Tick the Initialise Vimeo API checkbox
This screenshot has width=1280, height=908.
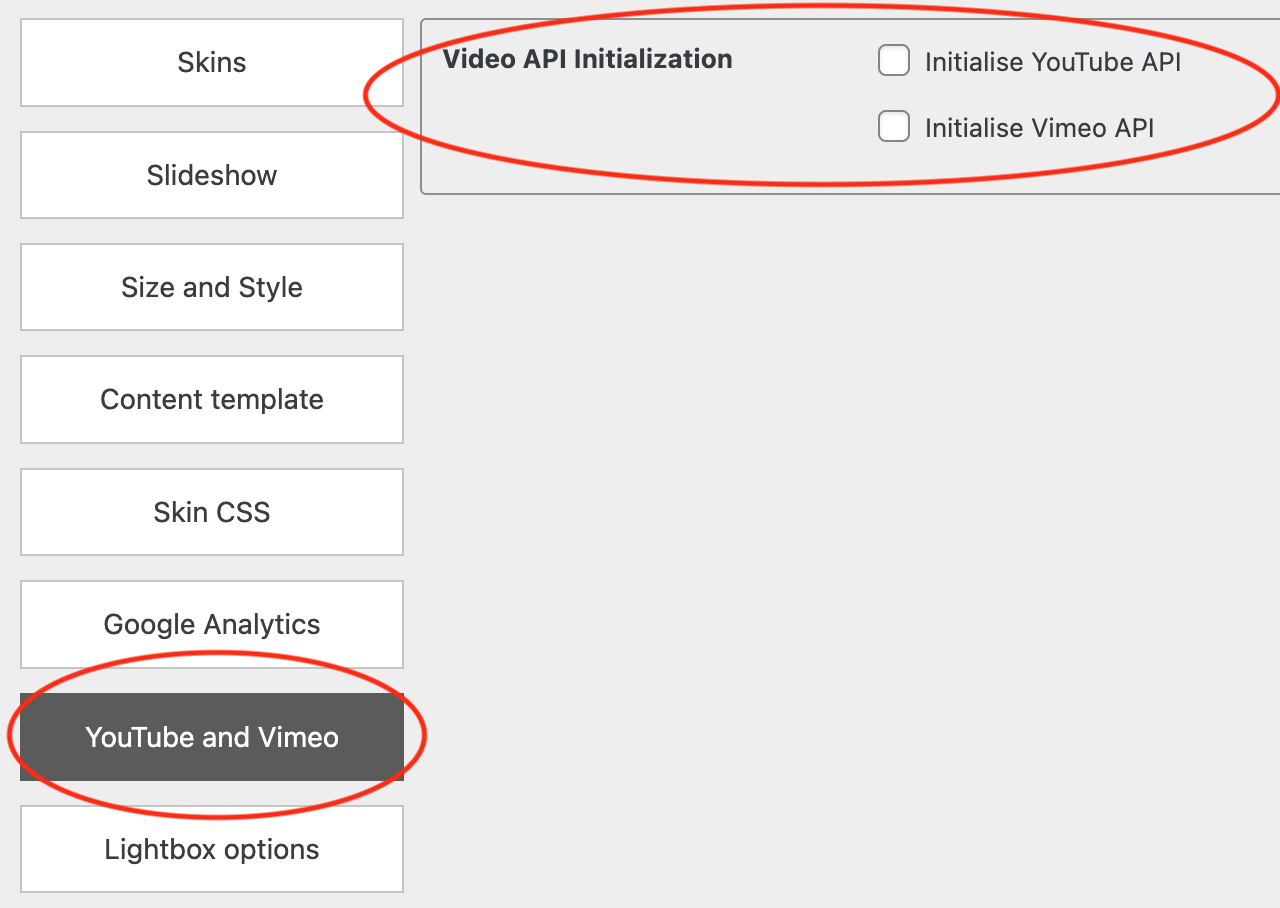(x=893, y=127)
